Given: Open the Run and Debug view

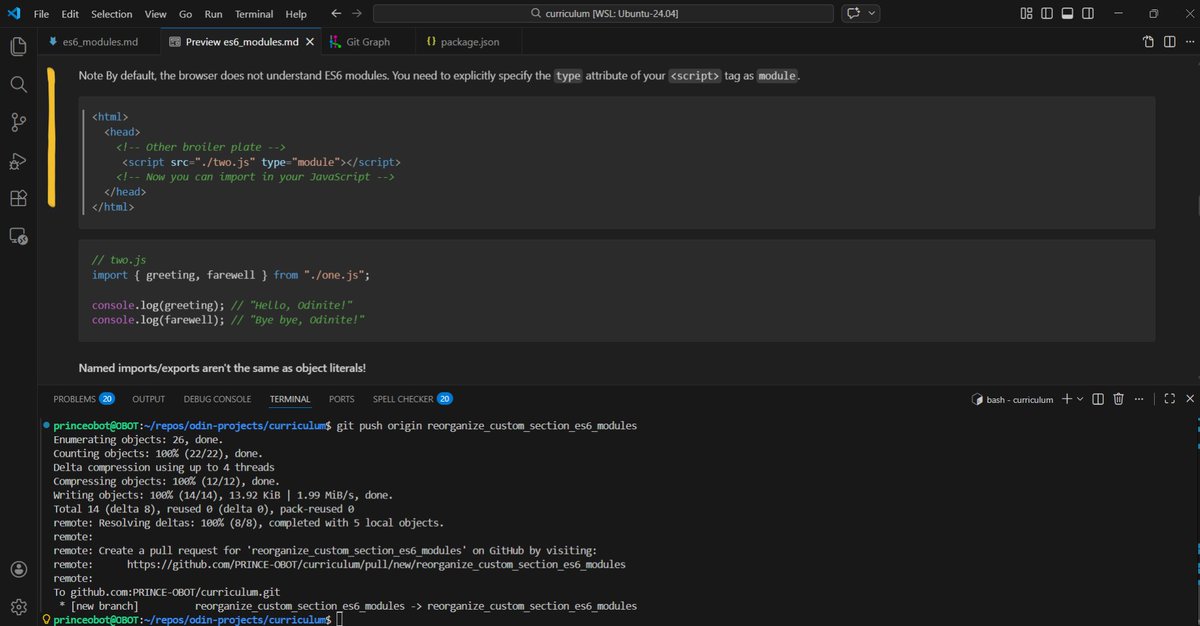Looking at the screenshot, I should [x=17, y=160].
